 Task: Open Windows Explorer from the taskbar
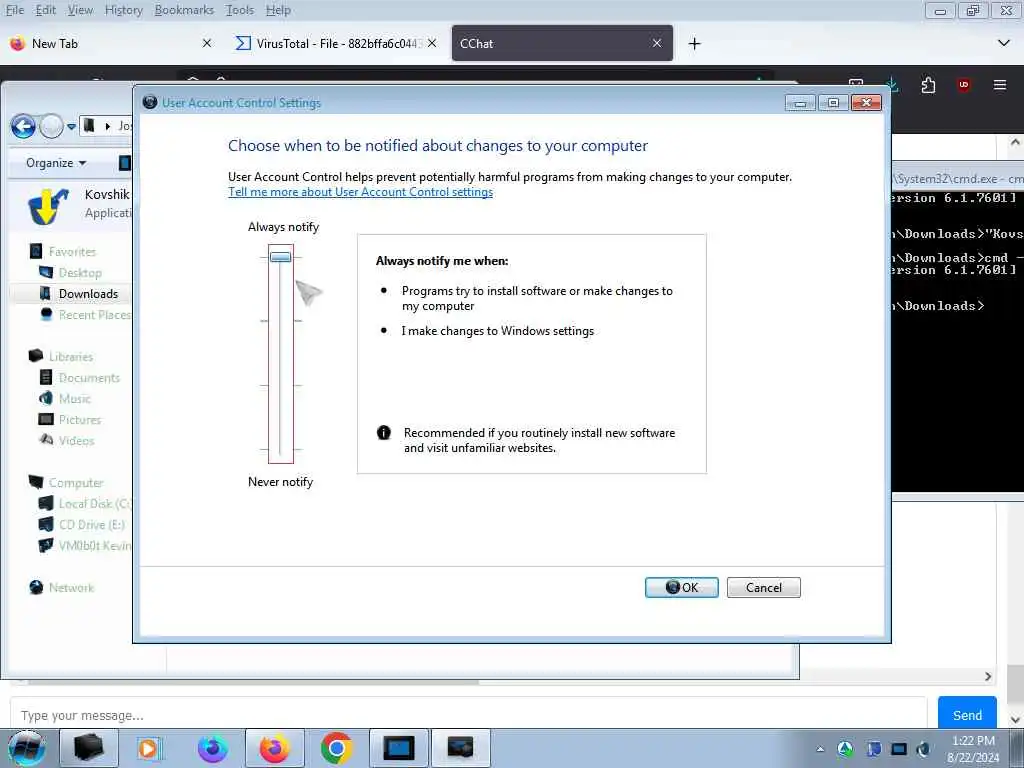tap(89, 748)
